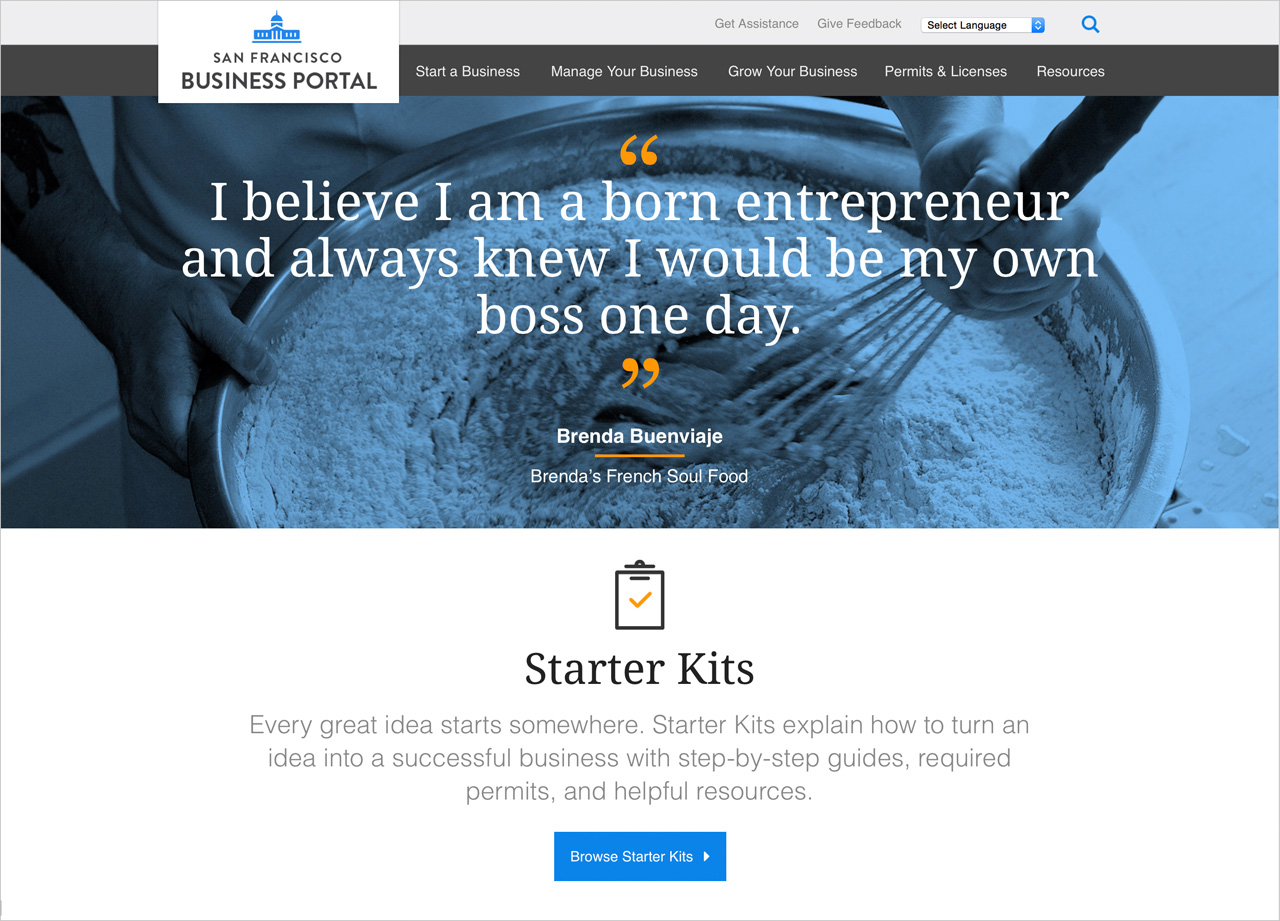Image resolution: width=1280 pixels, height=921 pixels.
Task: Click the city hall dome logo icon
Action: pyautogui.click(x=277, y=28)
